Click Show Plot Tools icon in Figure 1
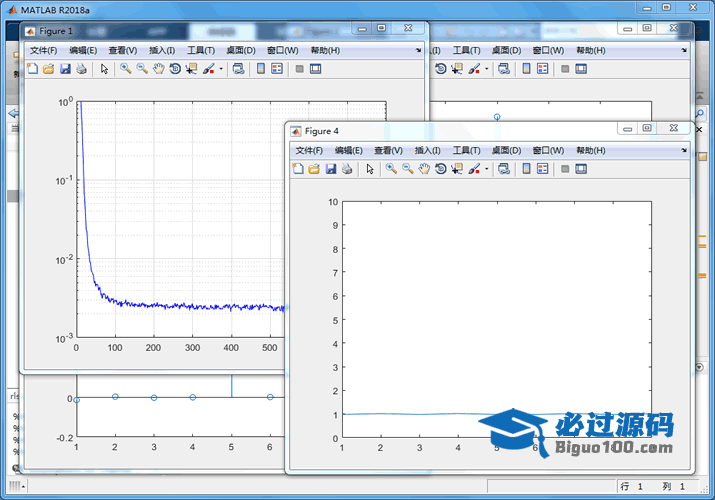Screen dimensions: 715x500 click(x=316, y=69)
